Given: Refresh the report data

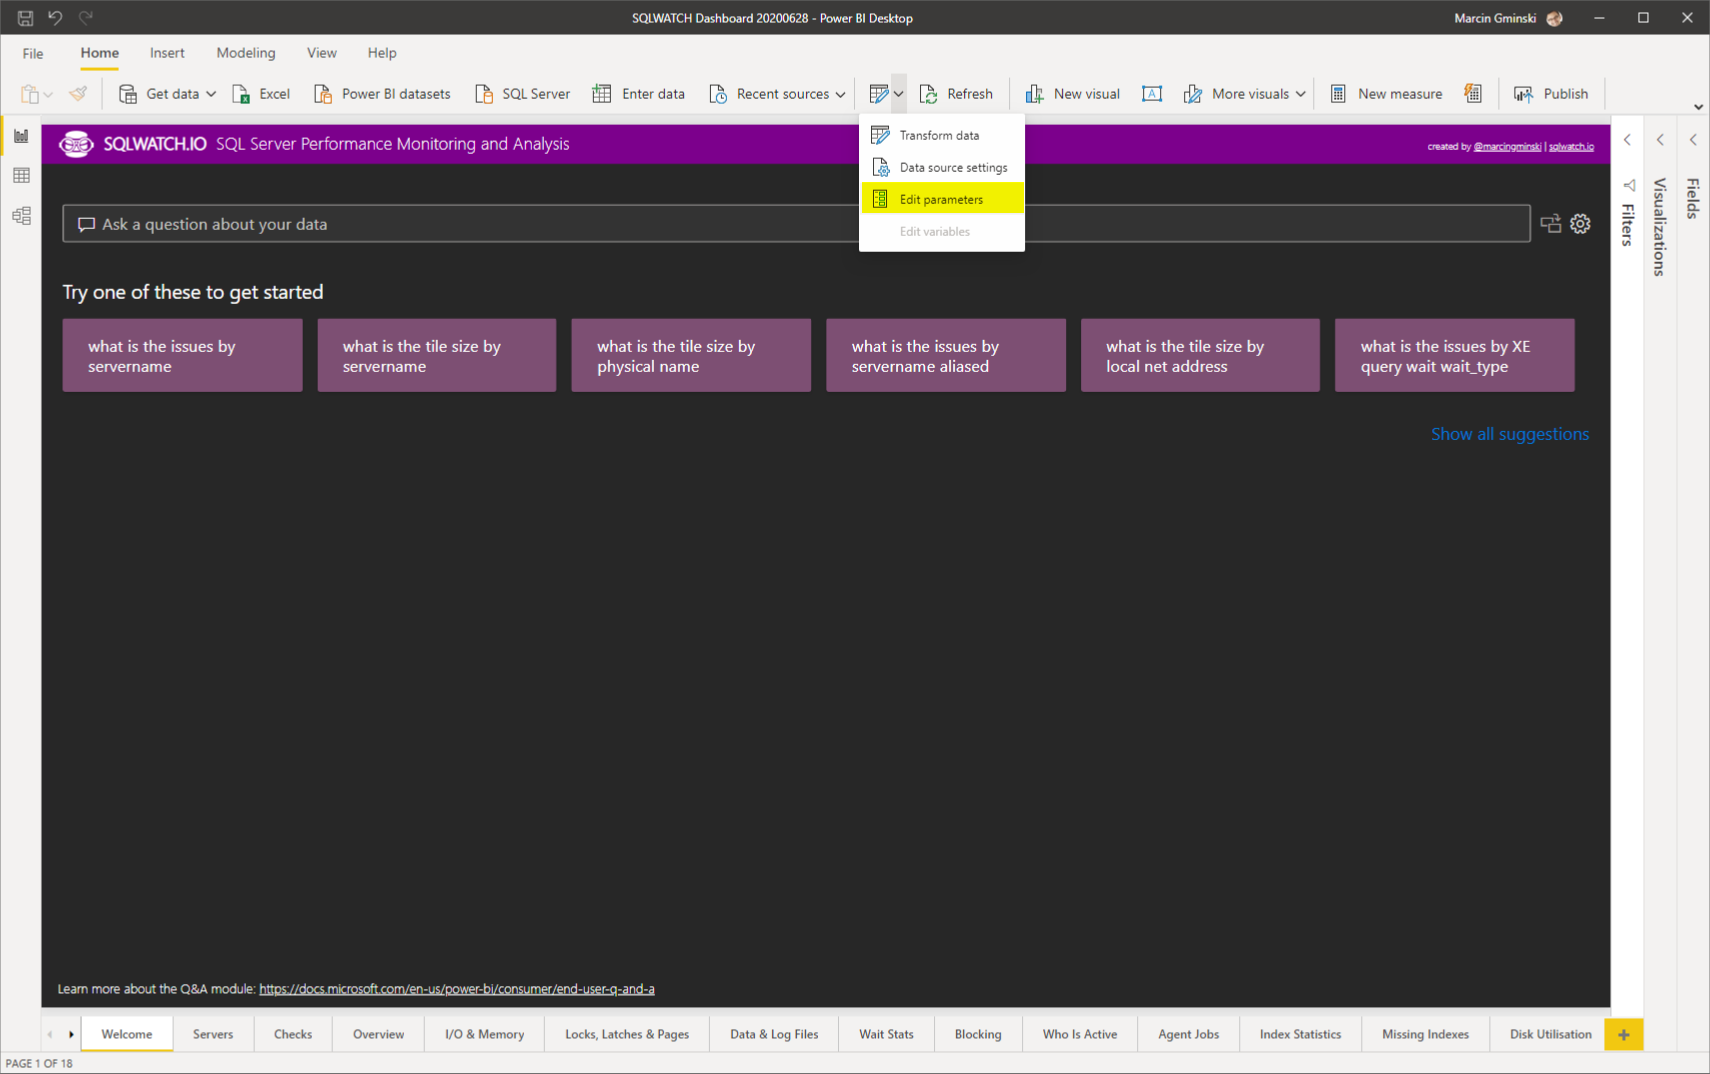Looking at the screenshot, I should pyautogui.click(x=956, y=94).
